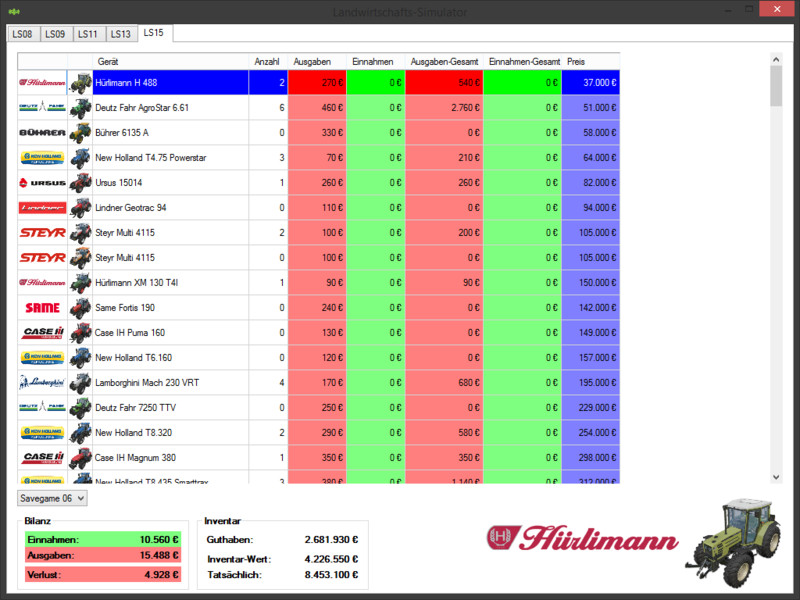The width and height of the screenshot is (800, 600).
Task: Click the large Hürlimann logo banner
Action: coord(582,540)
